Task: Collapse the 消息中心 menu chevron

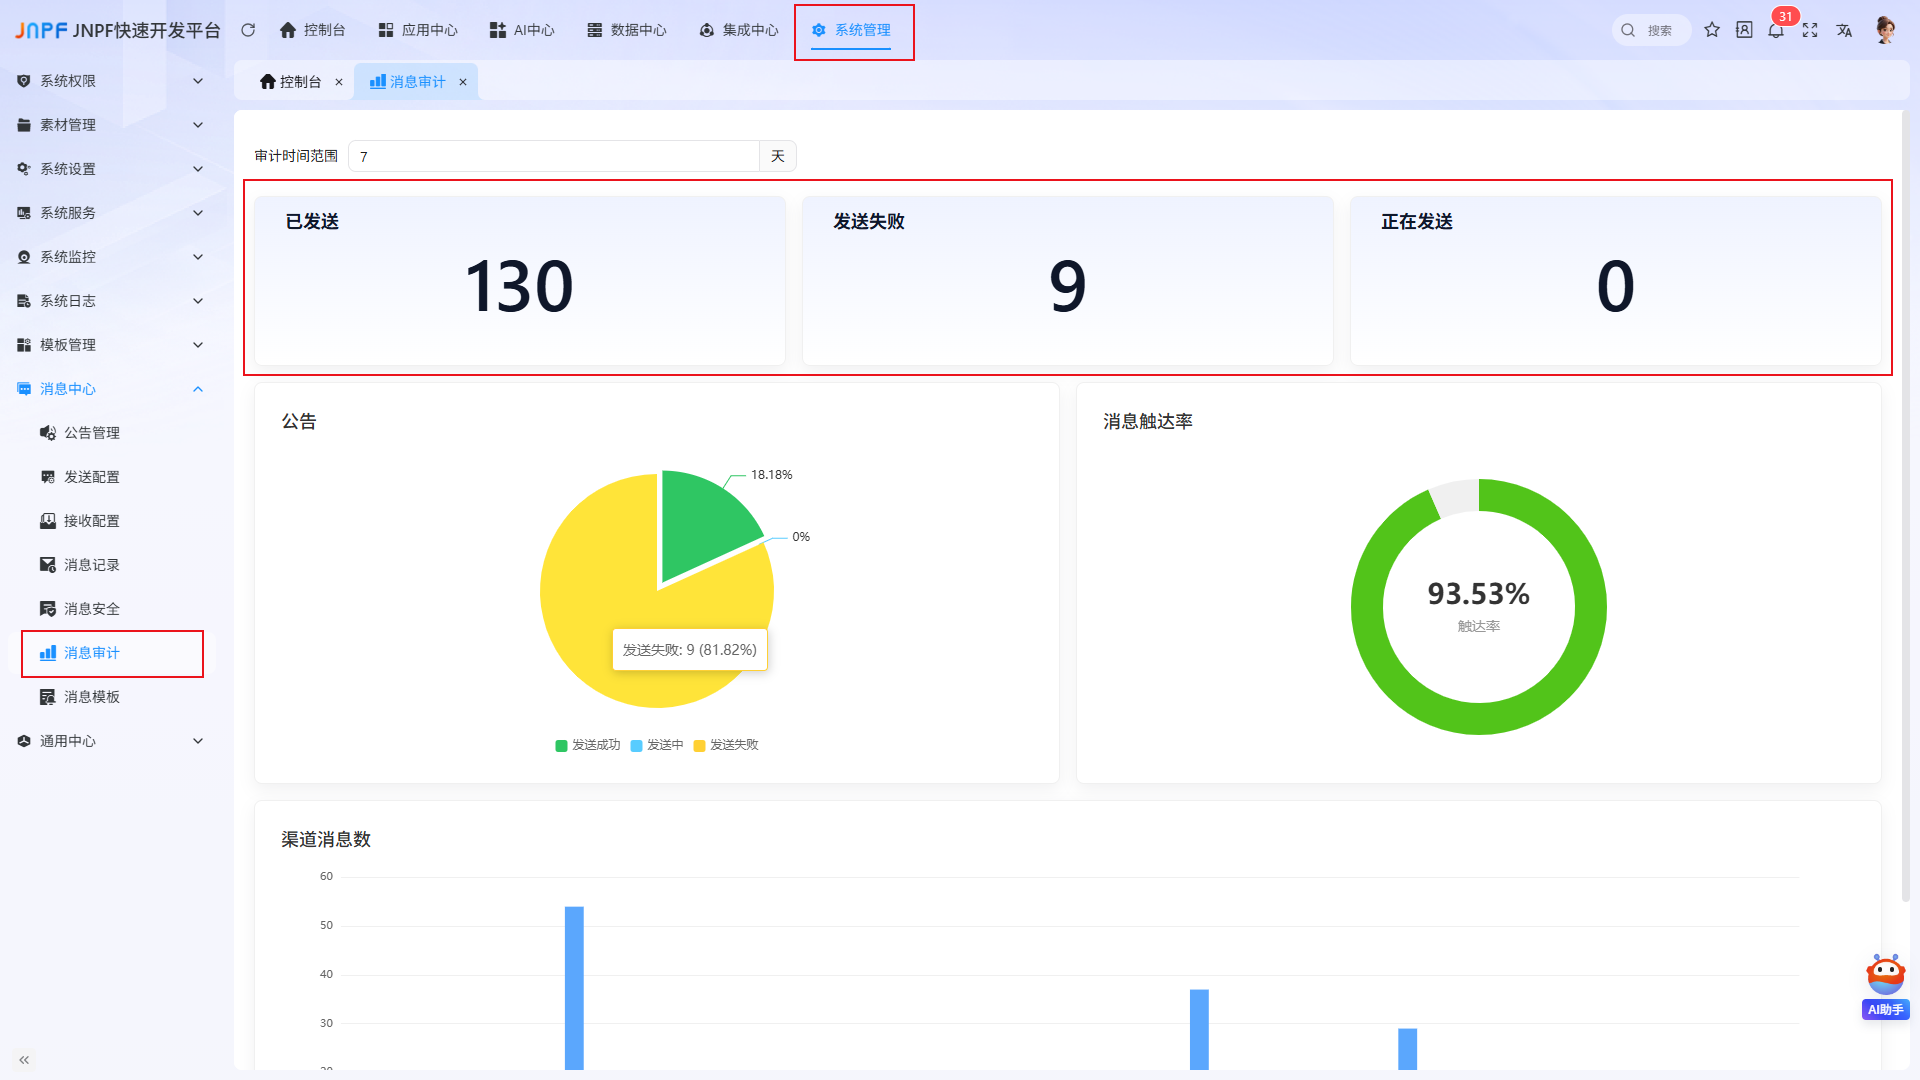Action: click(198, 389)
